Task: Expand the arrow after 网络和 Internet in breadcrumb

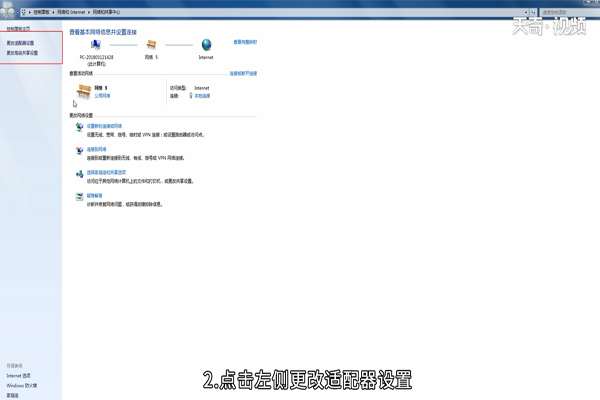Action: 89,12
